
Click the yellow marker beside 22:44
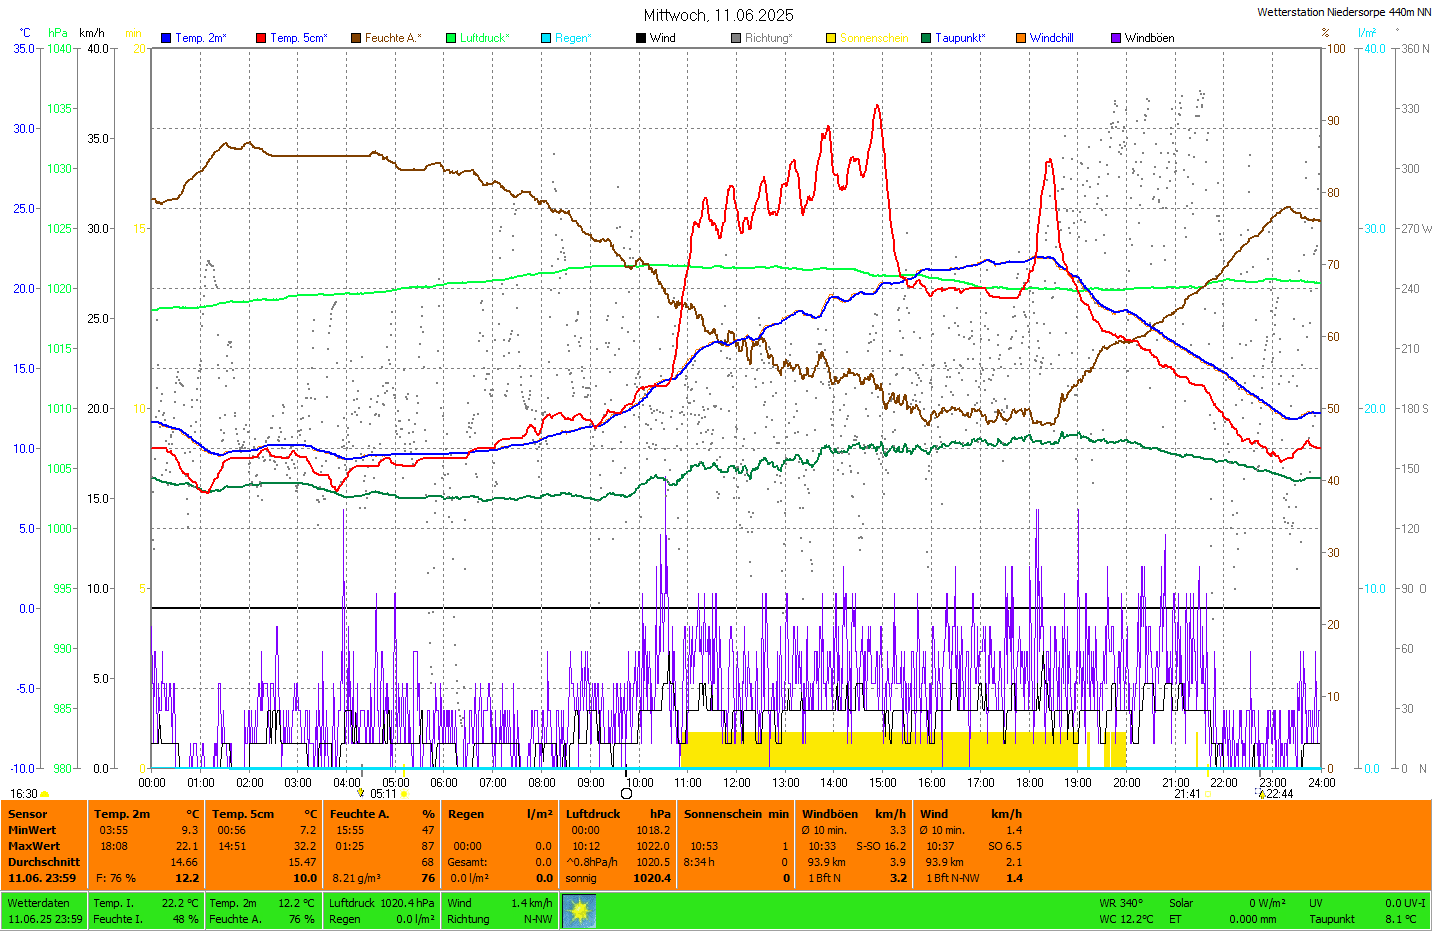pyautogui.click(x=1262, y=794)
